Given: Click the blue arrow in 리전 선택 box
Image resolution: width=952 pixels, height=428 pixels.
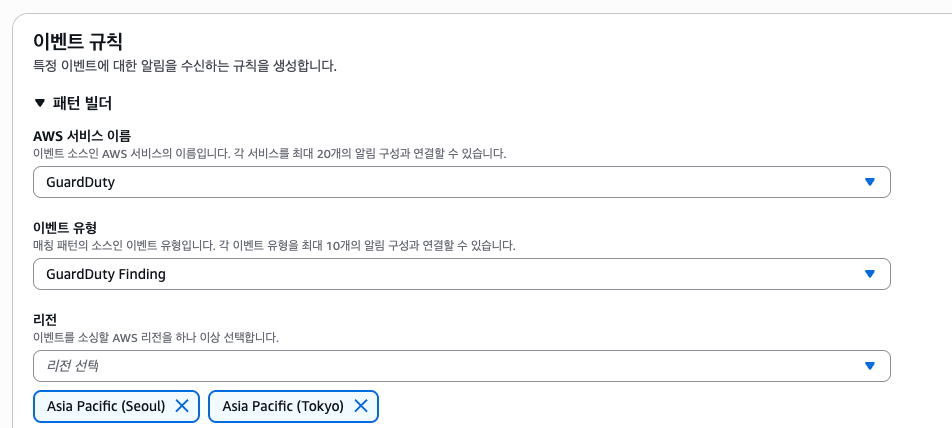Looking at the screenshot, I should point(869,366).
